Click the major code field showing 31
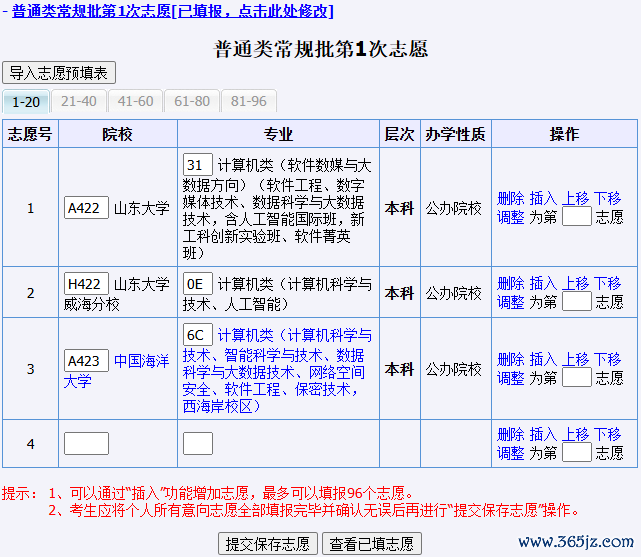This screenshot has height=557, width=641. pyautogui.click(x=198, y=165)
